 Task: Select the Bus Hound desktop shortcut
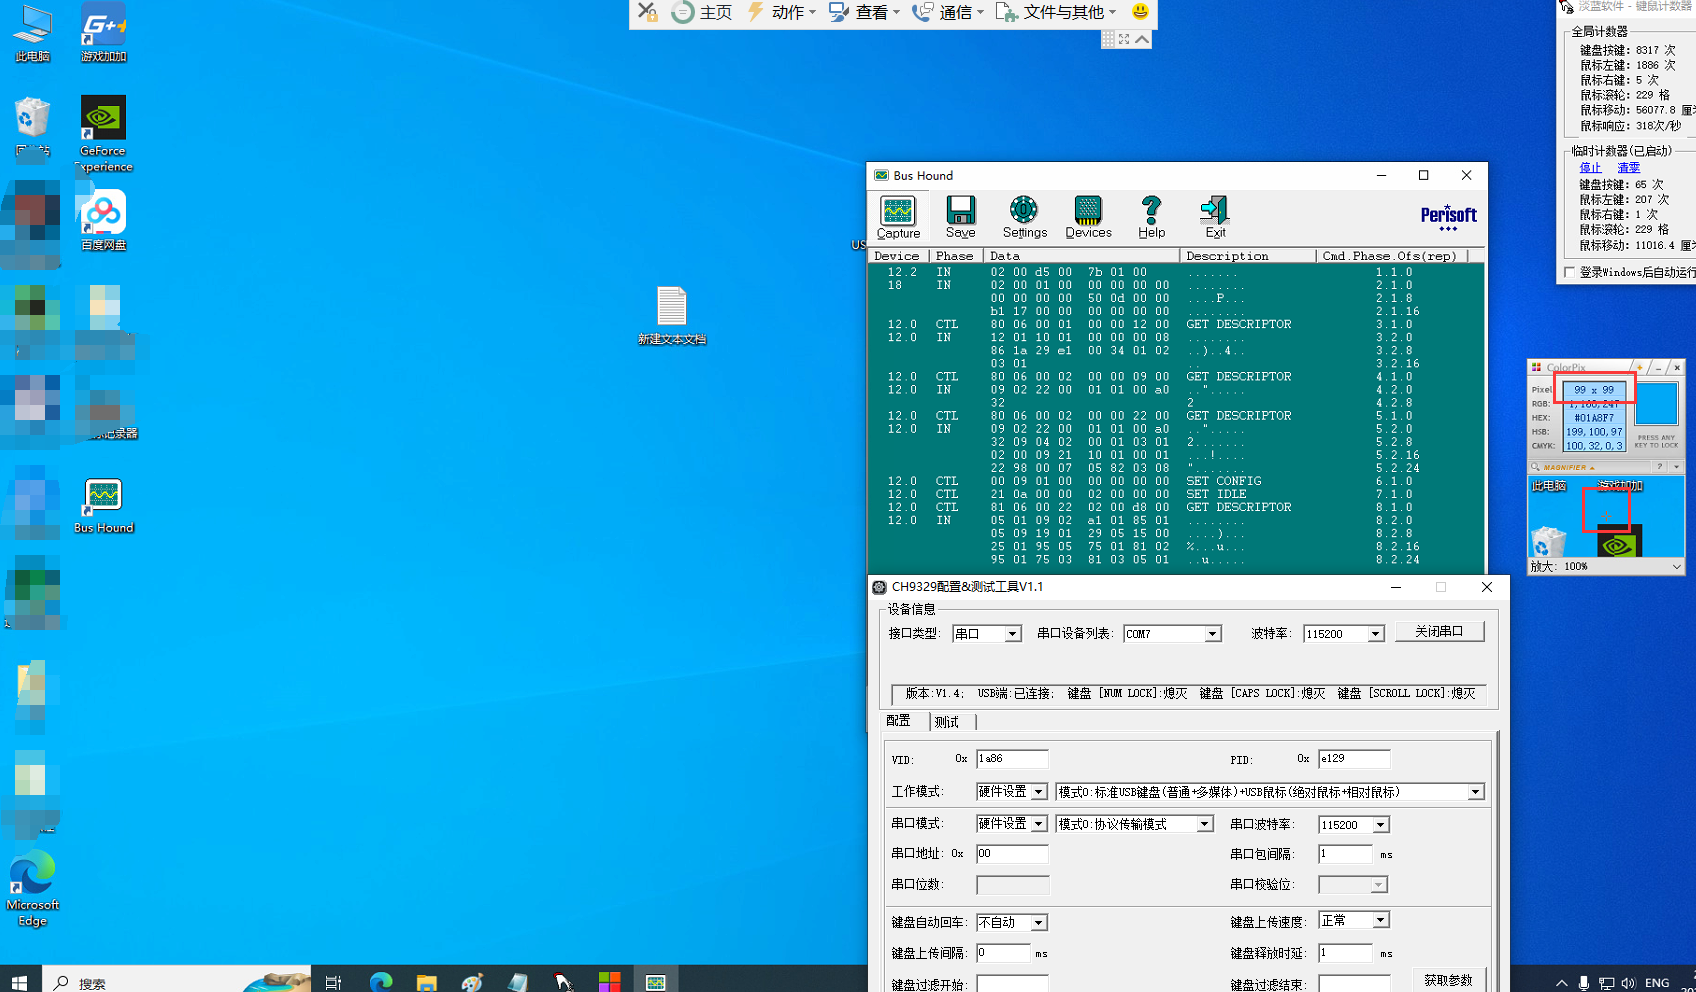click(x=104, y=505)
